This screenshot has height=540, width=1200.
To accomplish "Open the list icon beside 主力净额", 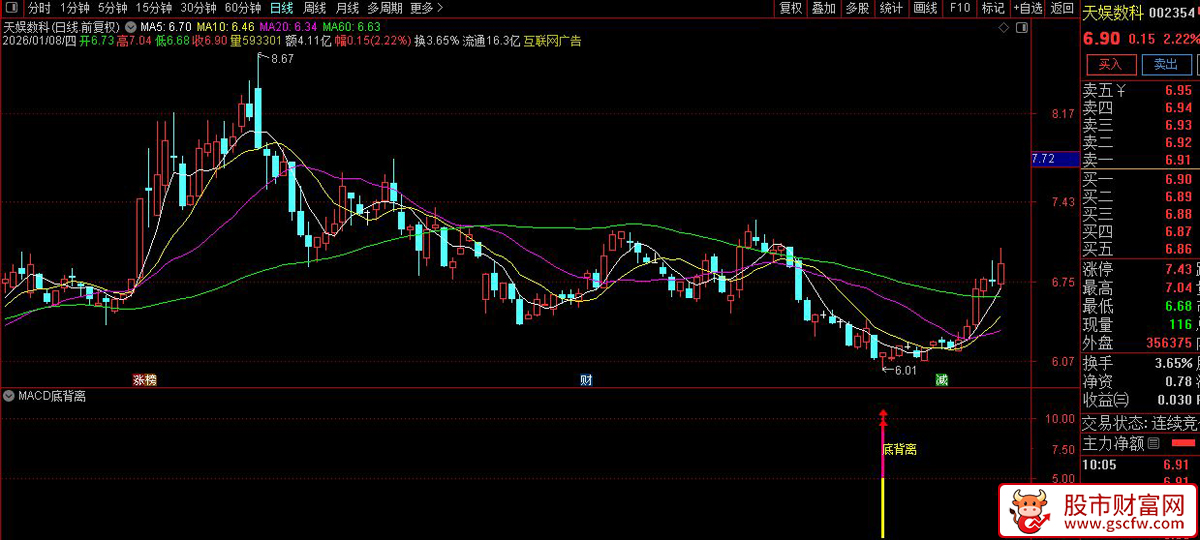I will (1153, 443).
